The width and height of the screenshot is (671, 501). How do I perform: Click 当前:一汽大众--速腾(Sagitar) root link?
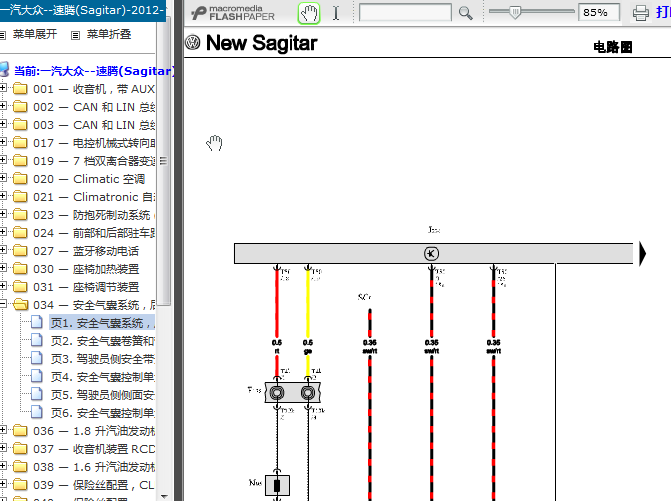coord(94,71)
